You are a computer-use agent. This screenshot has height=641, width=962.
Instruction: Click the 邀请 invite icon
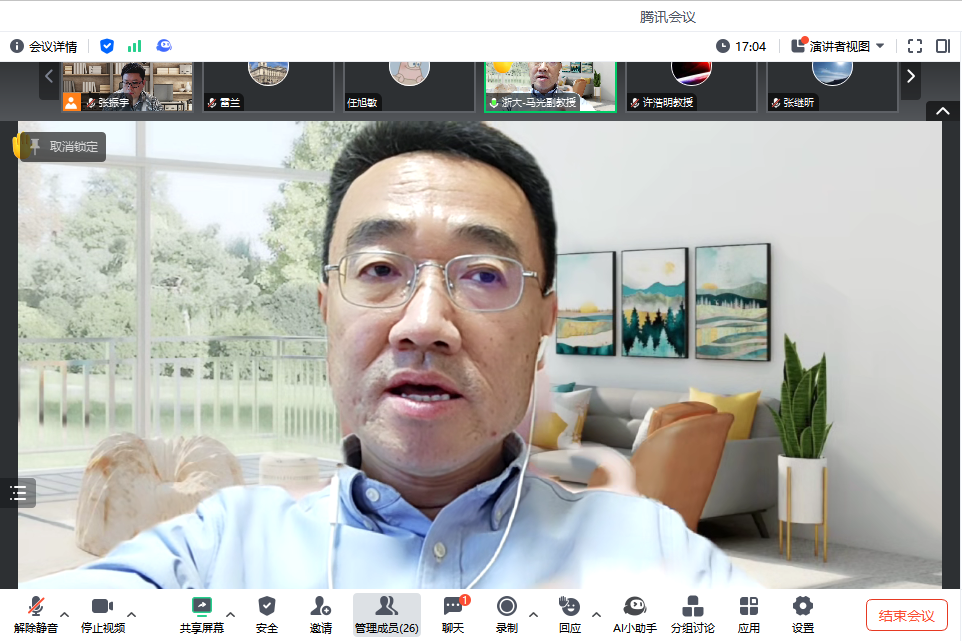320,613
